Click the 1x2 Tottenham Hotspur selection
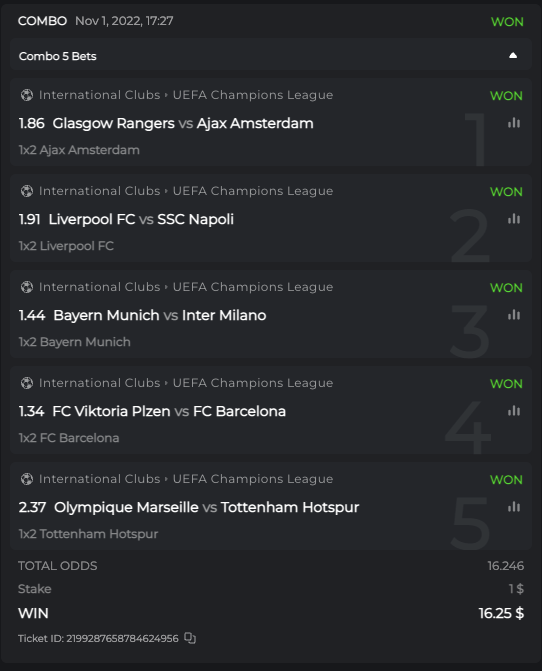This screenshot has width=542, height=671. click(88, 534)
